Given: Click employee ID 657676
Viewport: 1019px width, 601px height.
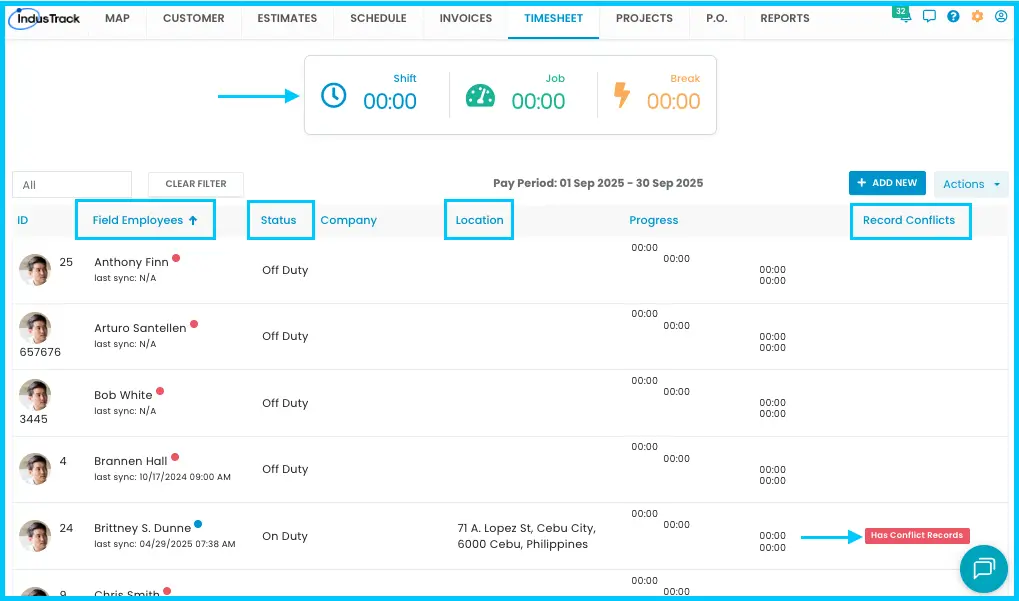Looking at the screenshot, I should (40, 352).
